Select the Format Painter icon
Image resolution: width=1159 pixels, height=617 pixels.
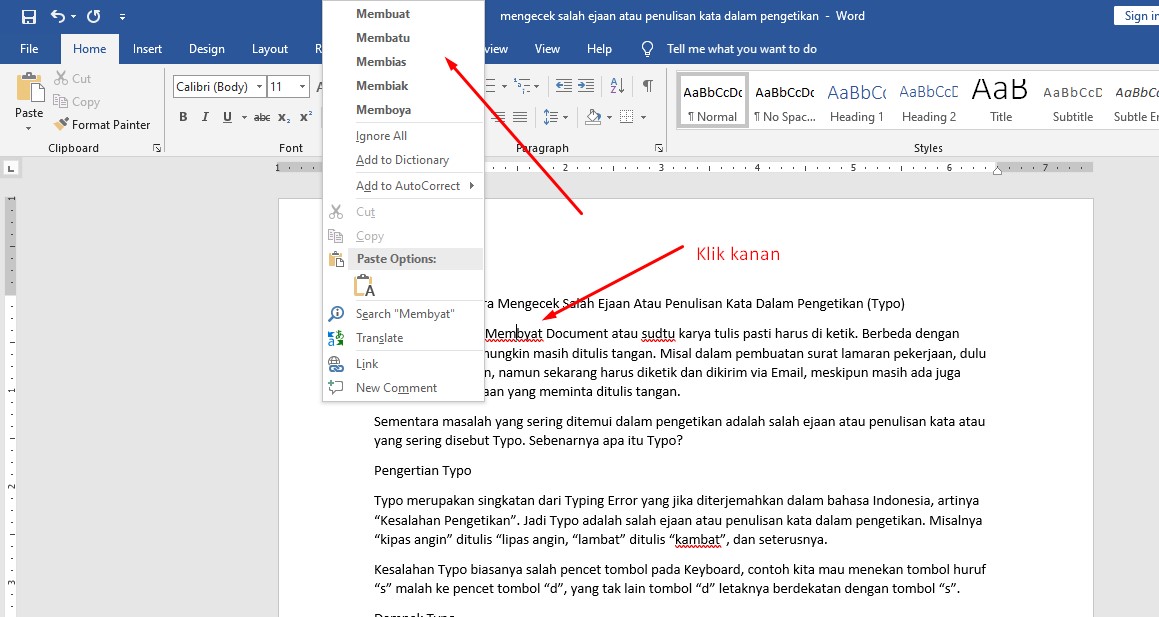coord(64,124)
